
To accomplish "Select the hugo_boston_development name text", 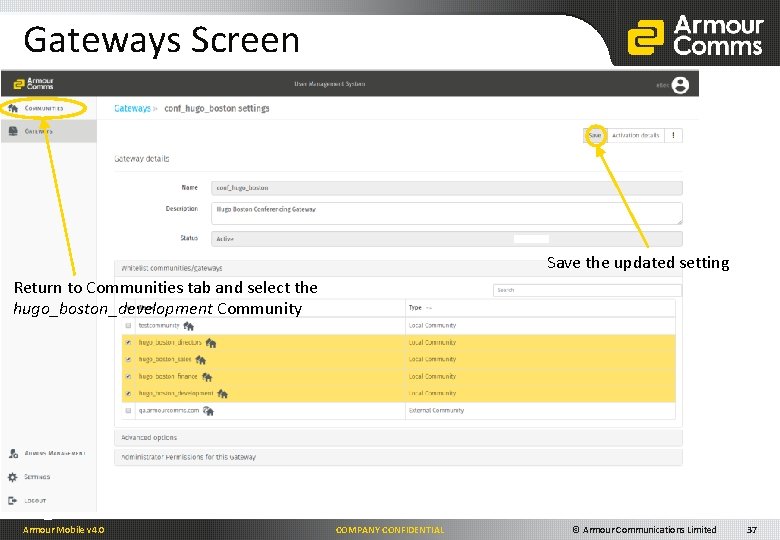I will [x=176, y=393].
